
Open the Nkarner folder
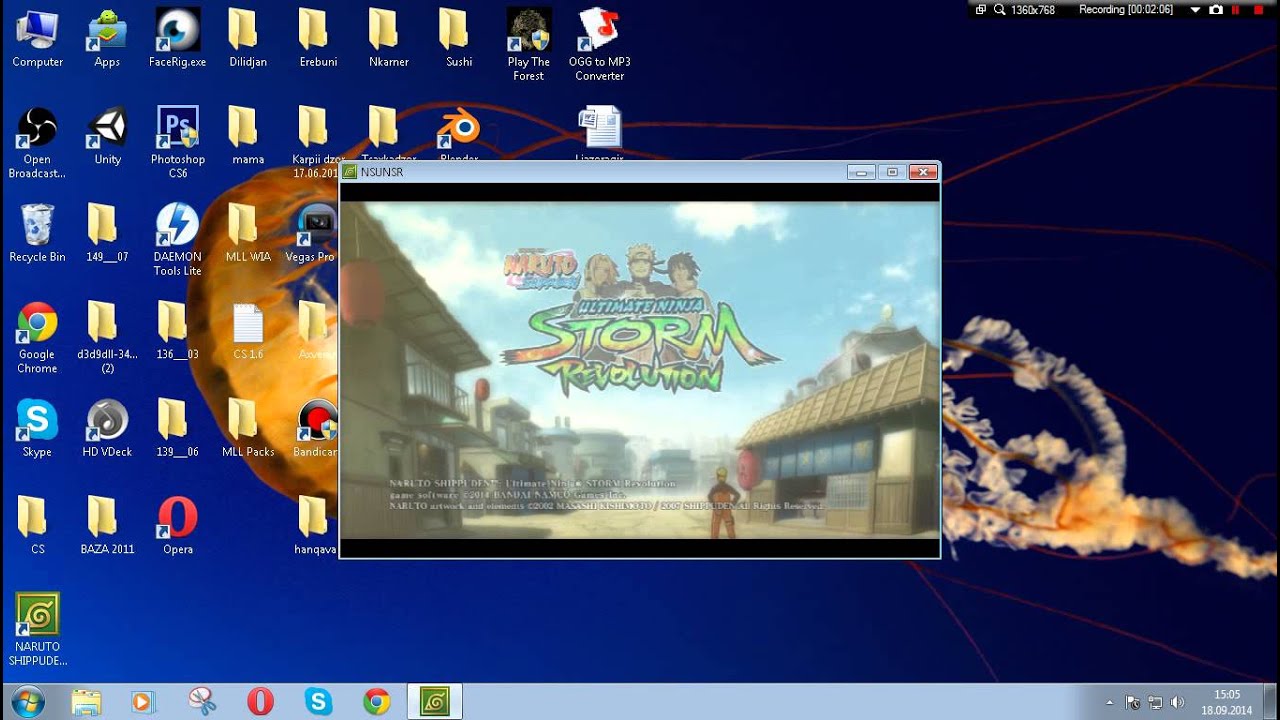pyautogui.click(x=388, y=39)
